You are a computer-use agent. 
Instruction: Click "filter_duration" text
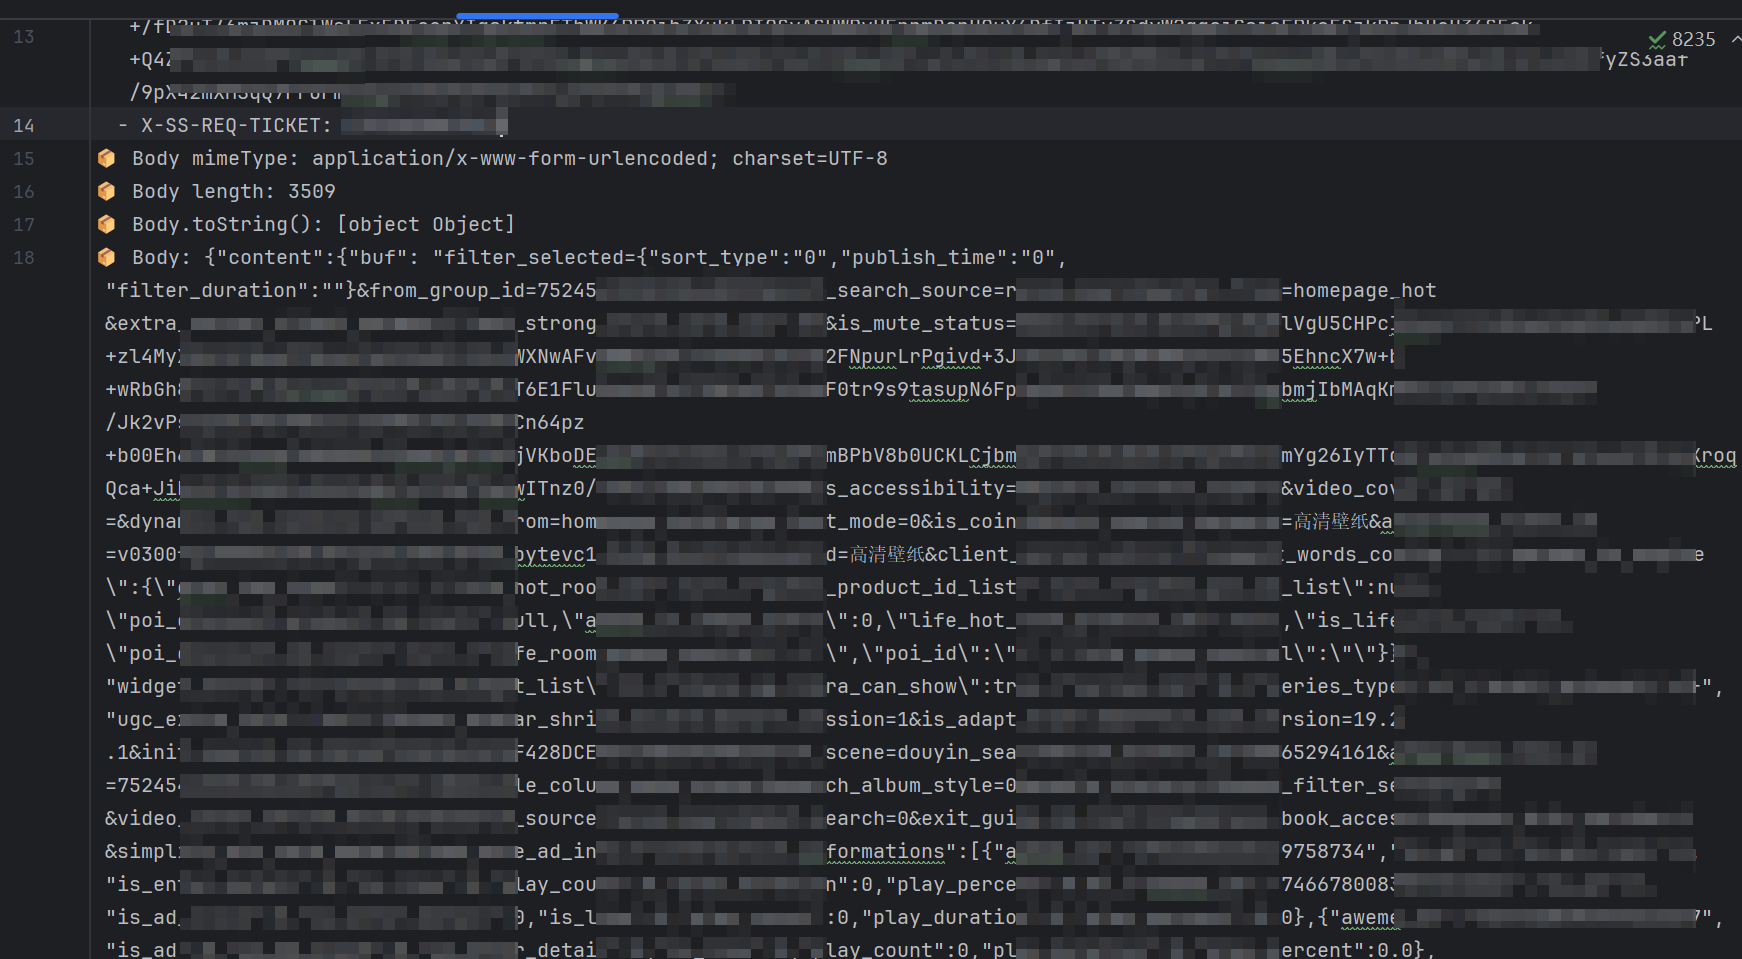[x=202, y=290]
